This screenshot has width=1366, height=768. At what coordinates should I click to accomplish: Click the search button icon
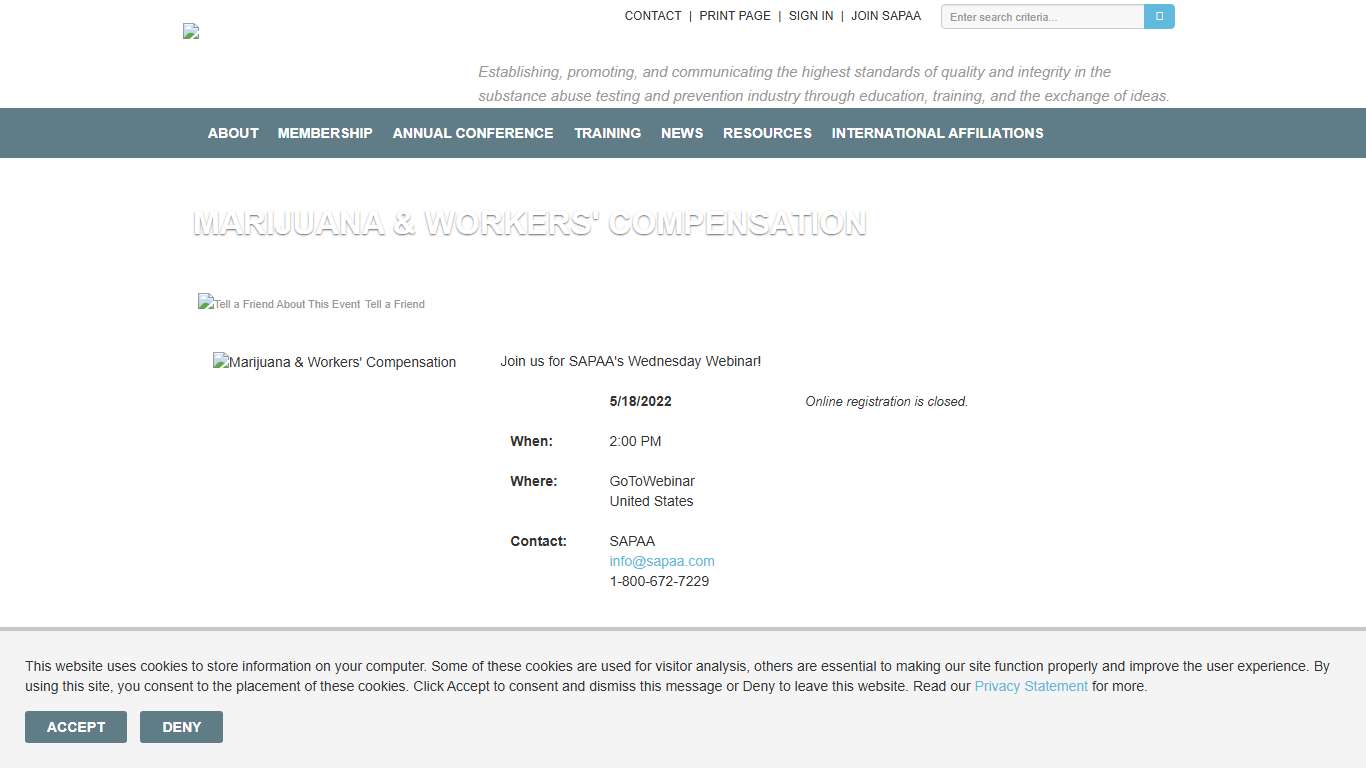[1159, 17]
